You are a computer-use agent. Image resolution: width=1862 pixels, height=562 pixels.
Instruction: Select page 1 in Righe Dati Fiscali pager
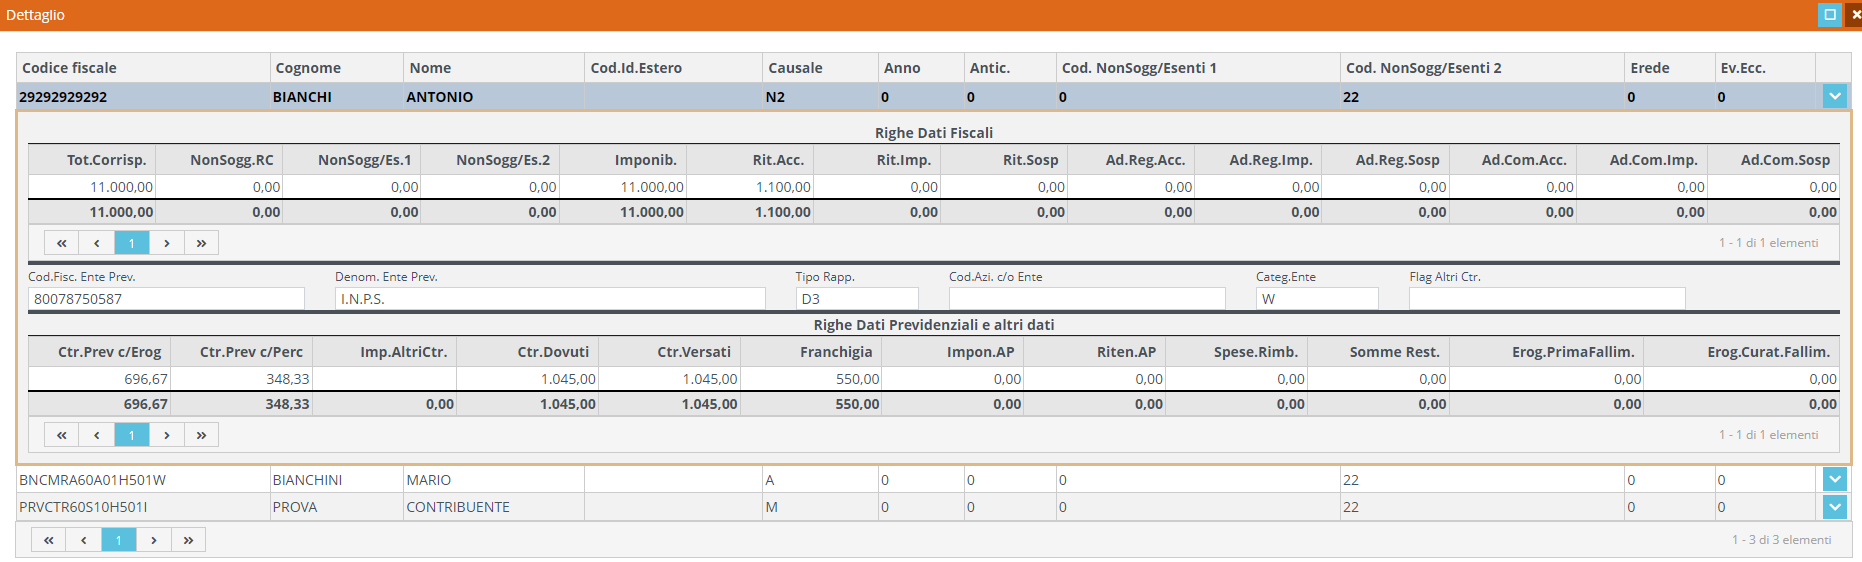point(132,243)
